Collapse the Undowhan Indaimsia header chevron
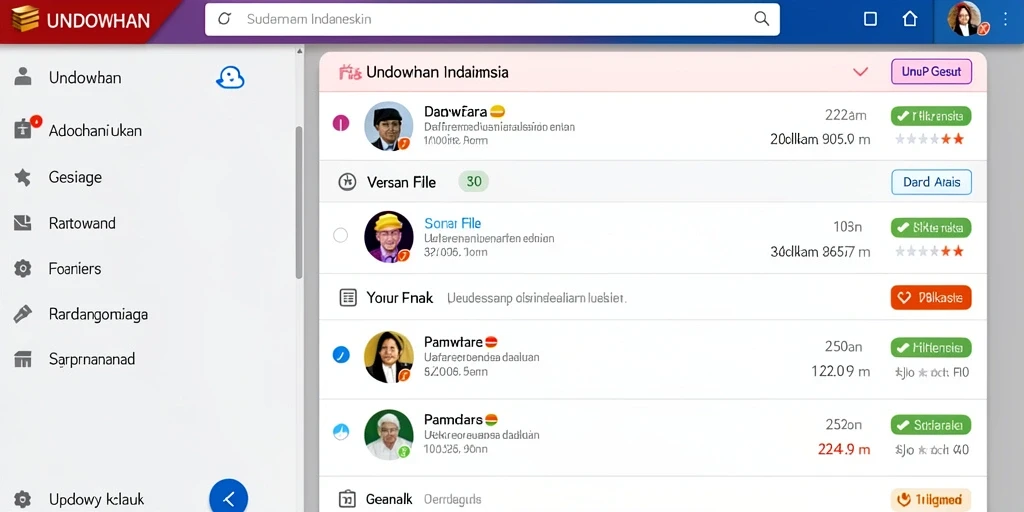This screenshot has height=512, width=1024. pyautogui.click(x=861, y=72)
